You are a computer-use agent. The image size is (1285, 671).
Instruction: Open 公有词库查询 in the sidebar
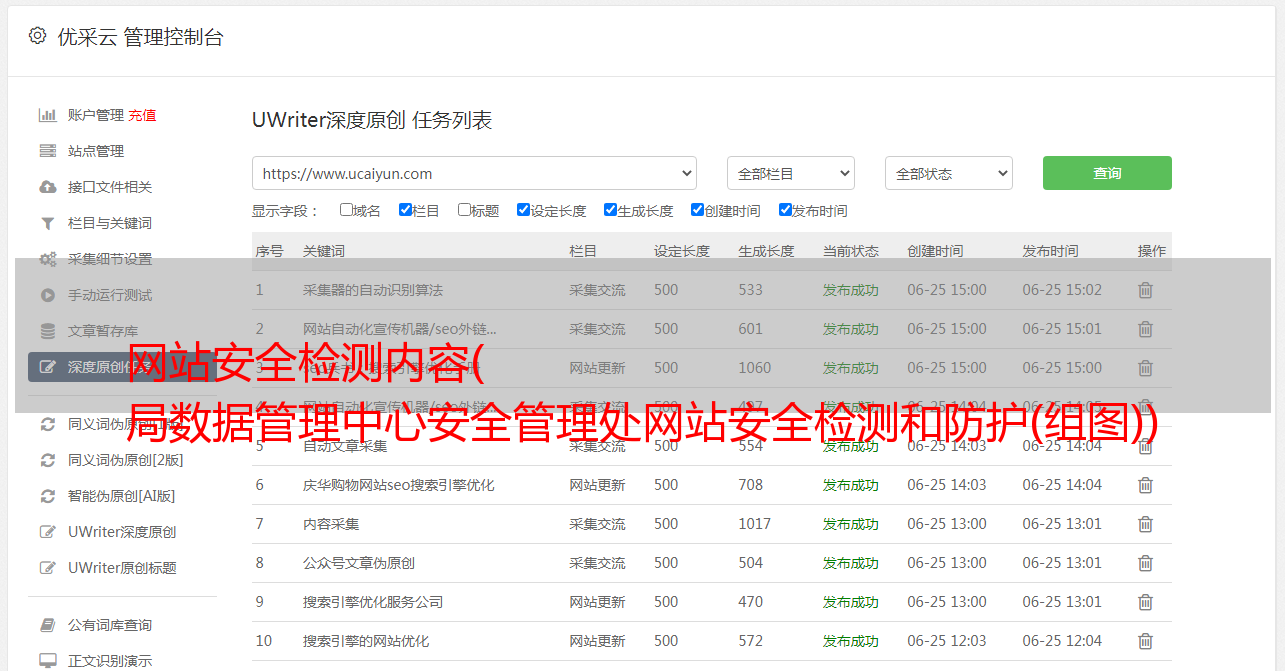(110, 625)
